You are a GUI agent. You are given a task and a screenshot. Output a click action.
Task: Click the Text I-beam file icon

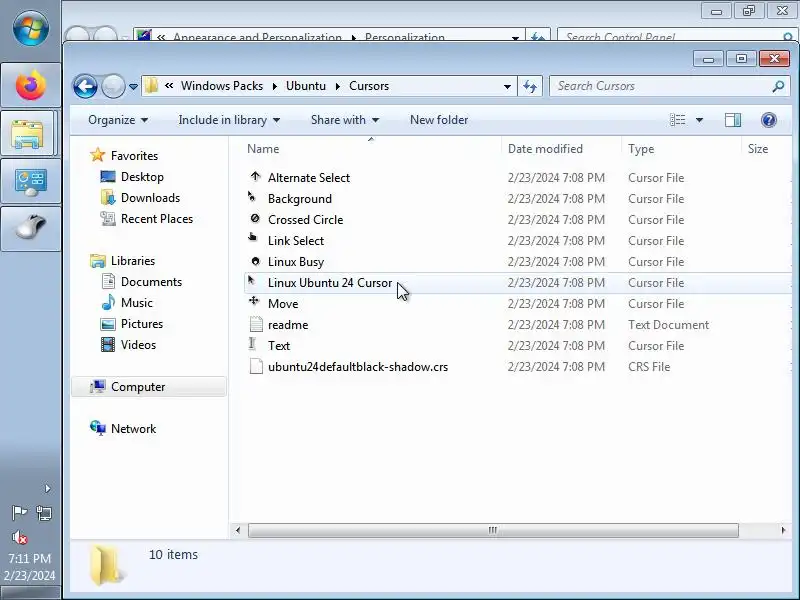tap(252, 343)
